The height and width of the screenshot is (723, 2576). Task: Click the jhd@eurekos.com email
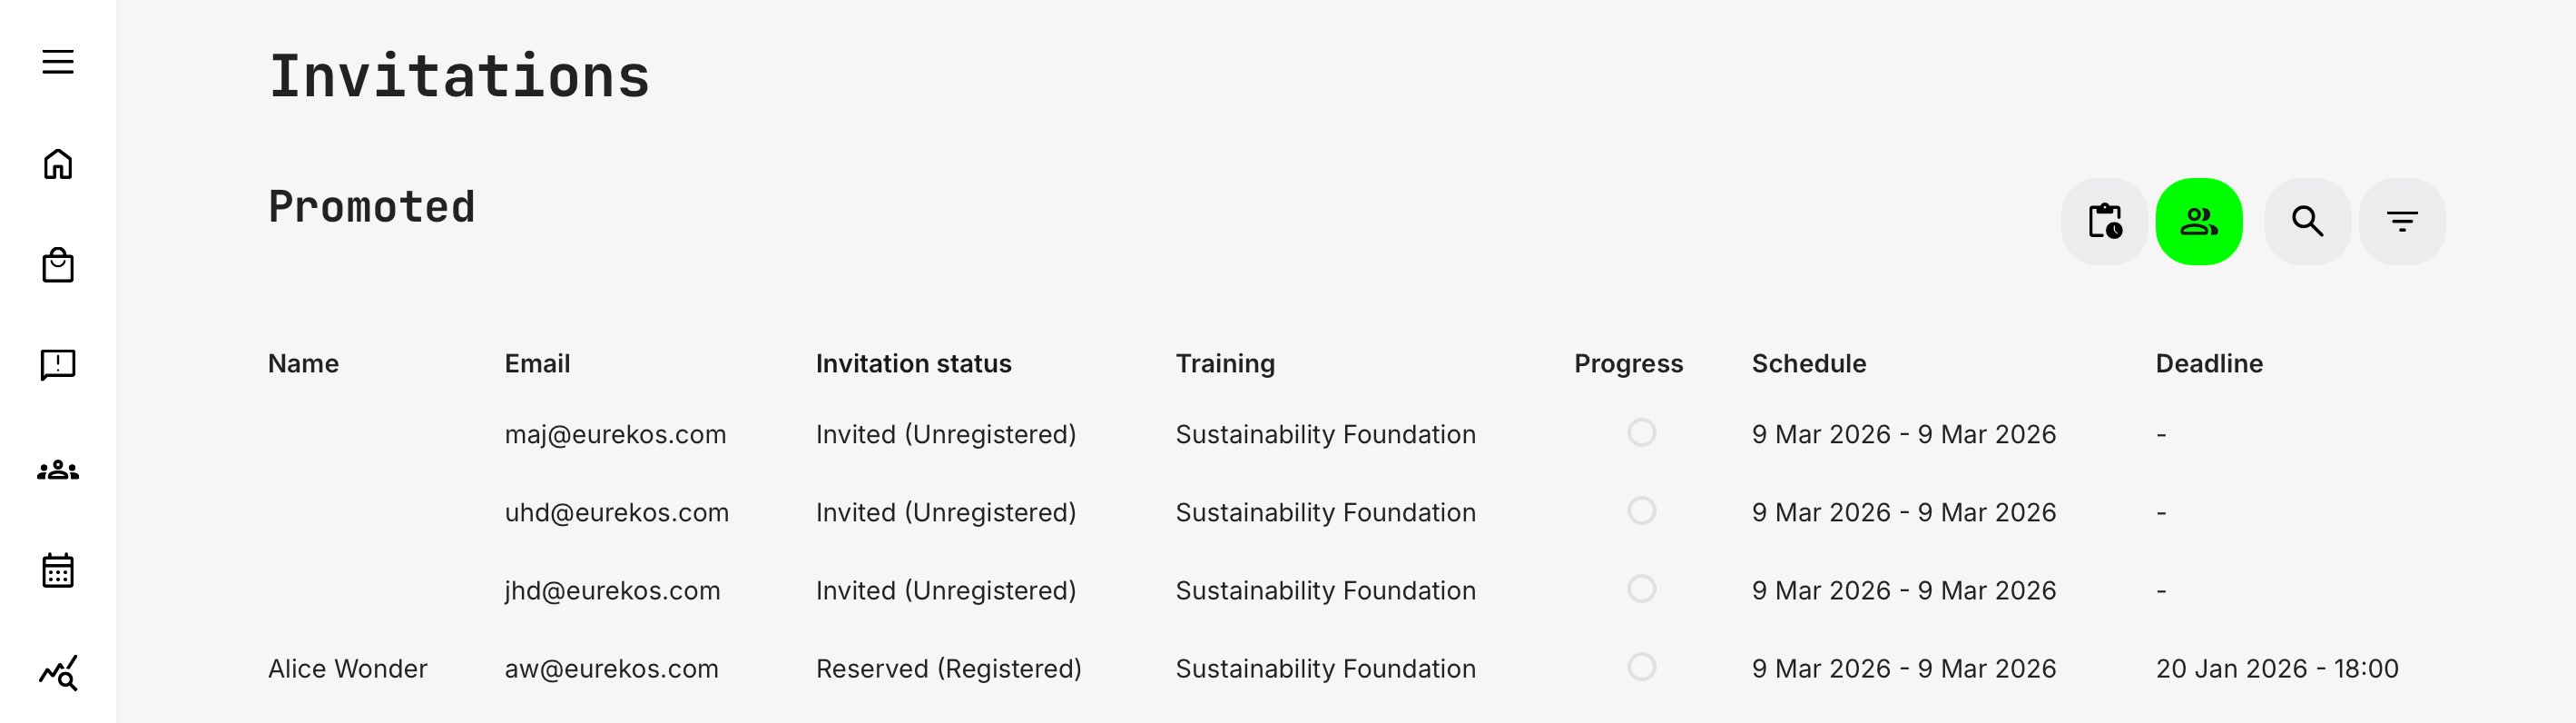612,590
